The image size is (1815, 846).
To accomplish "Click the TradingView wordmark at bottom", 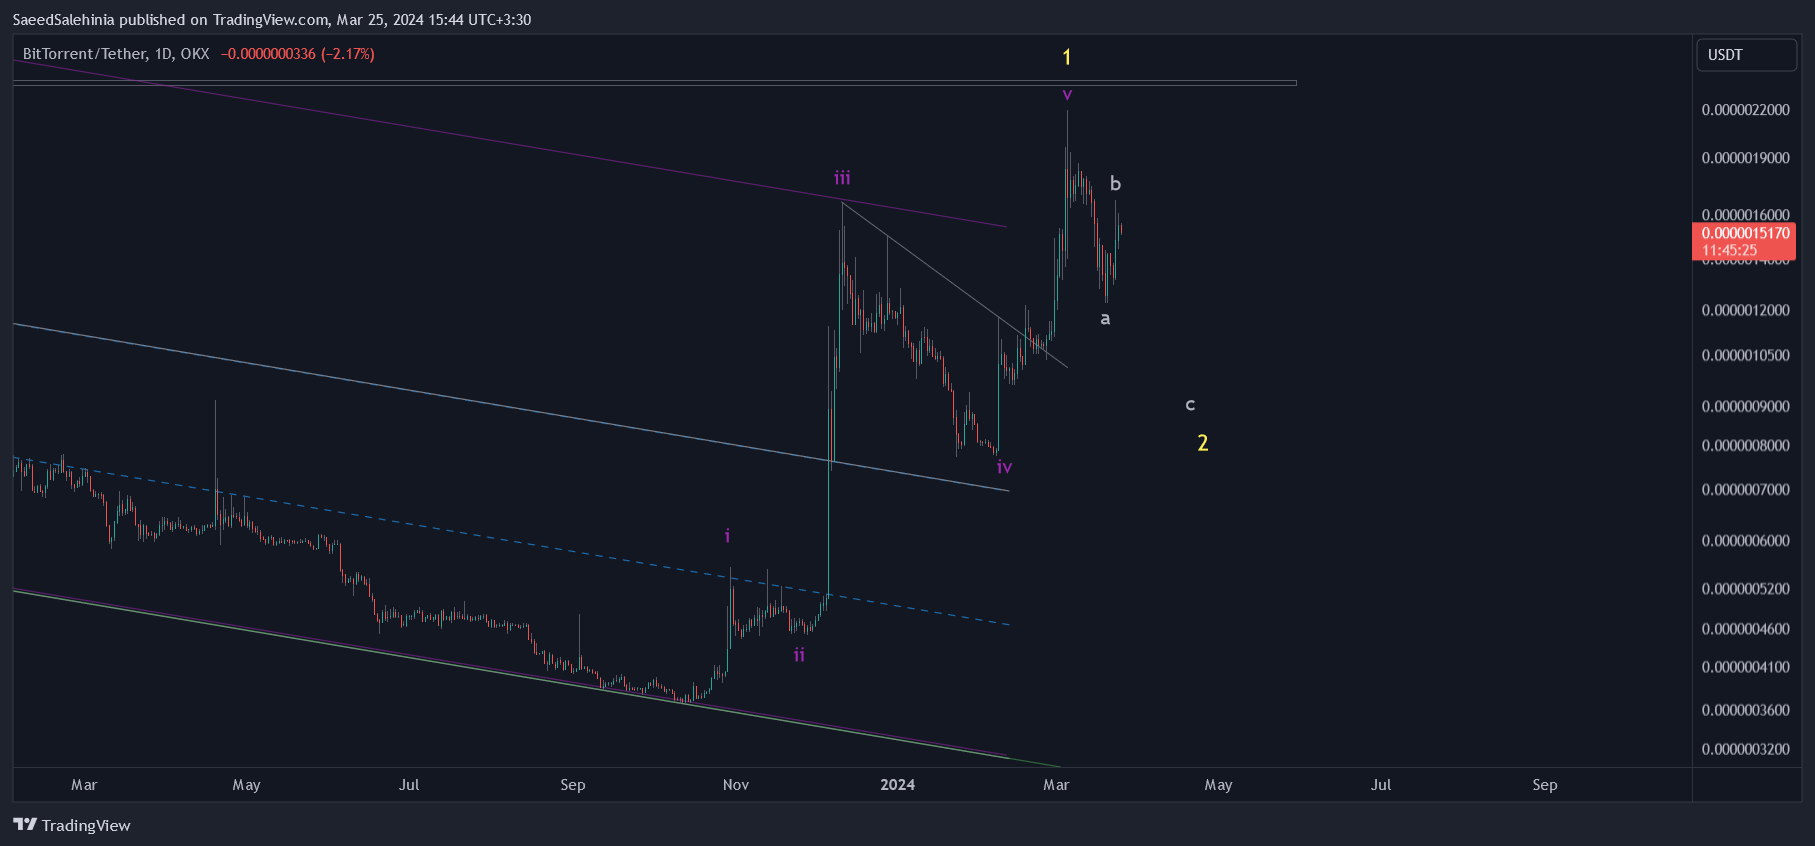I will tap(86, 825).
